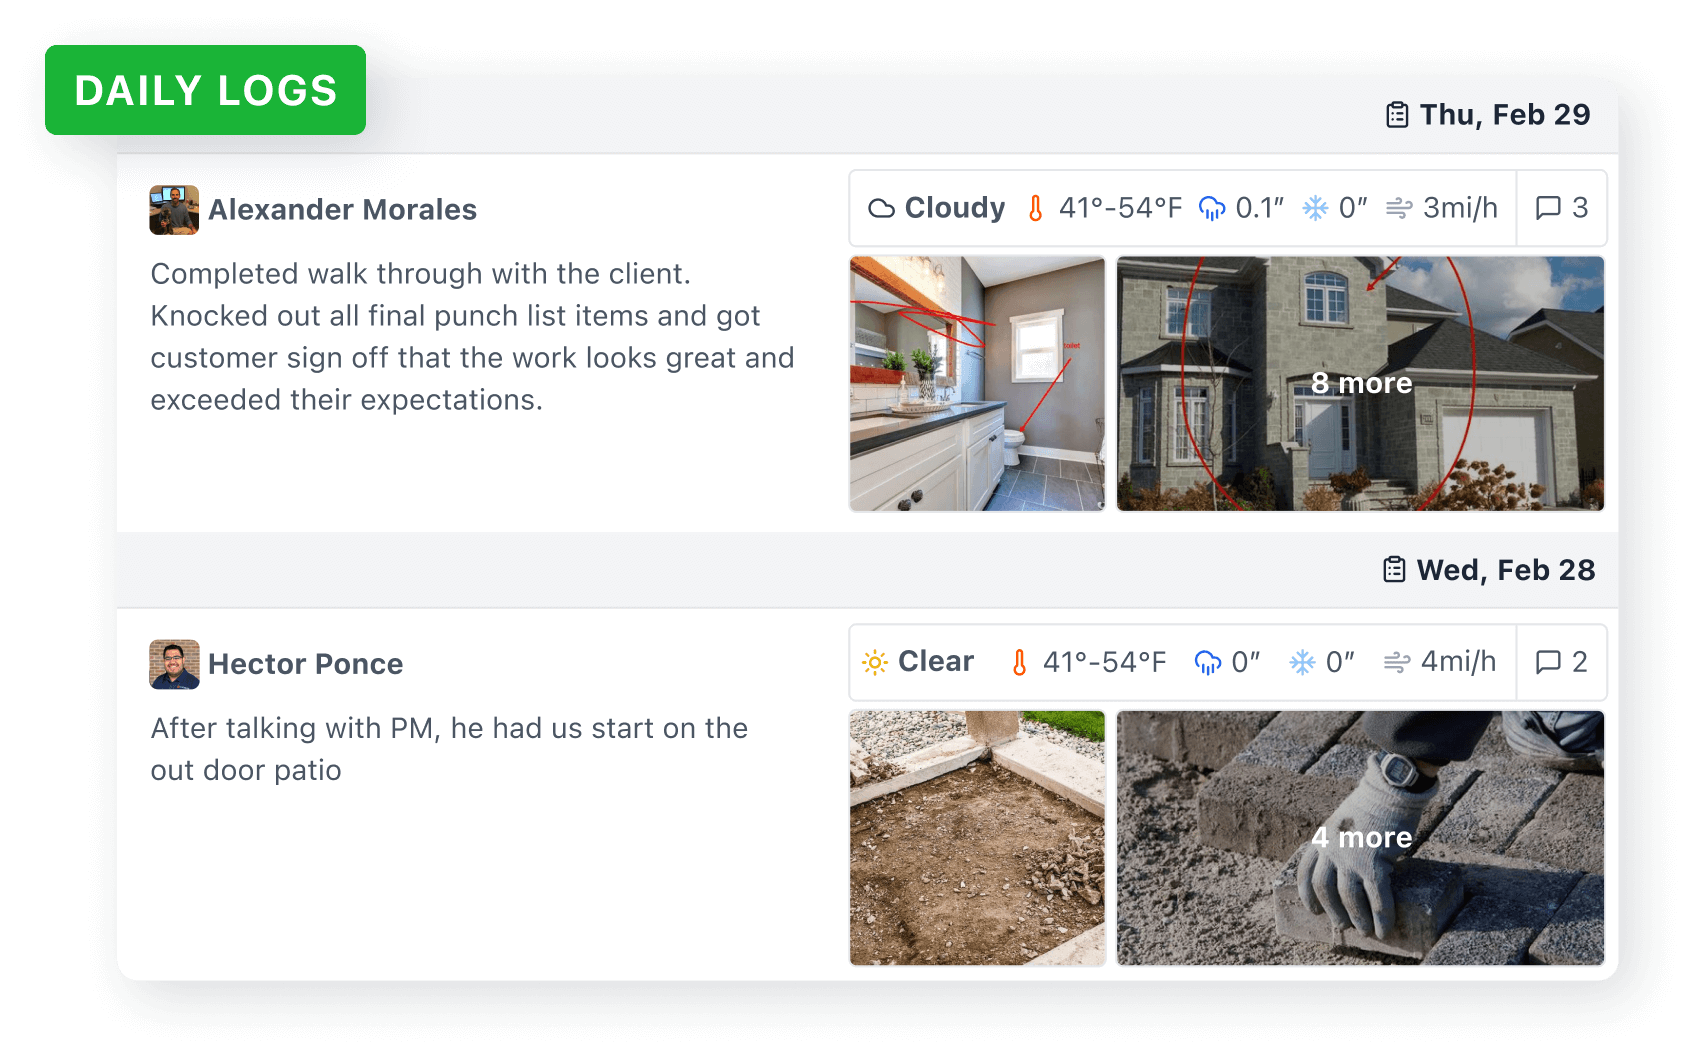Select the thermometer icon showing 41°-54°F
Screen dimensions: 1694x1056
tap(1036, 208)
